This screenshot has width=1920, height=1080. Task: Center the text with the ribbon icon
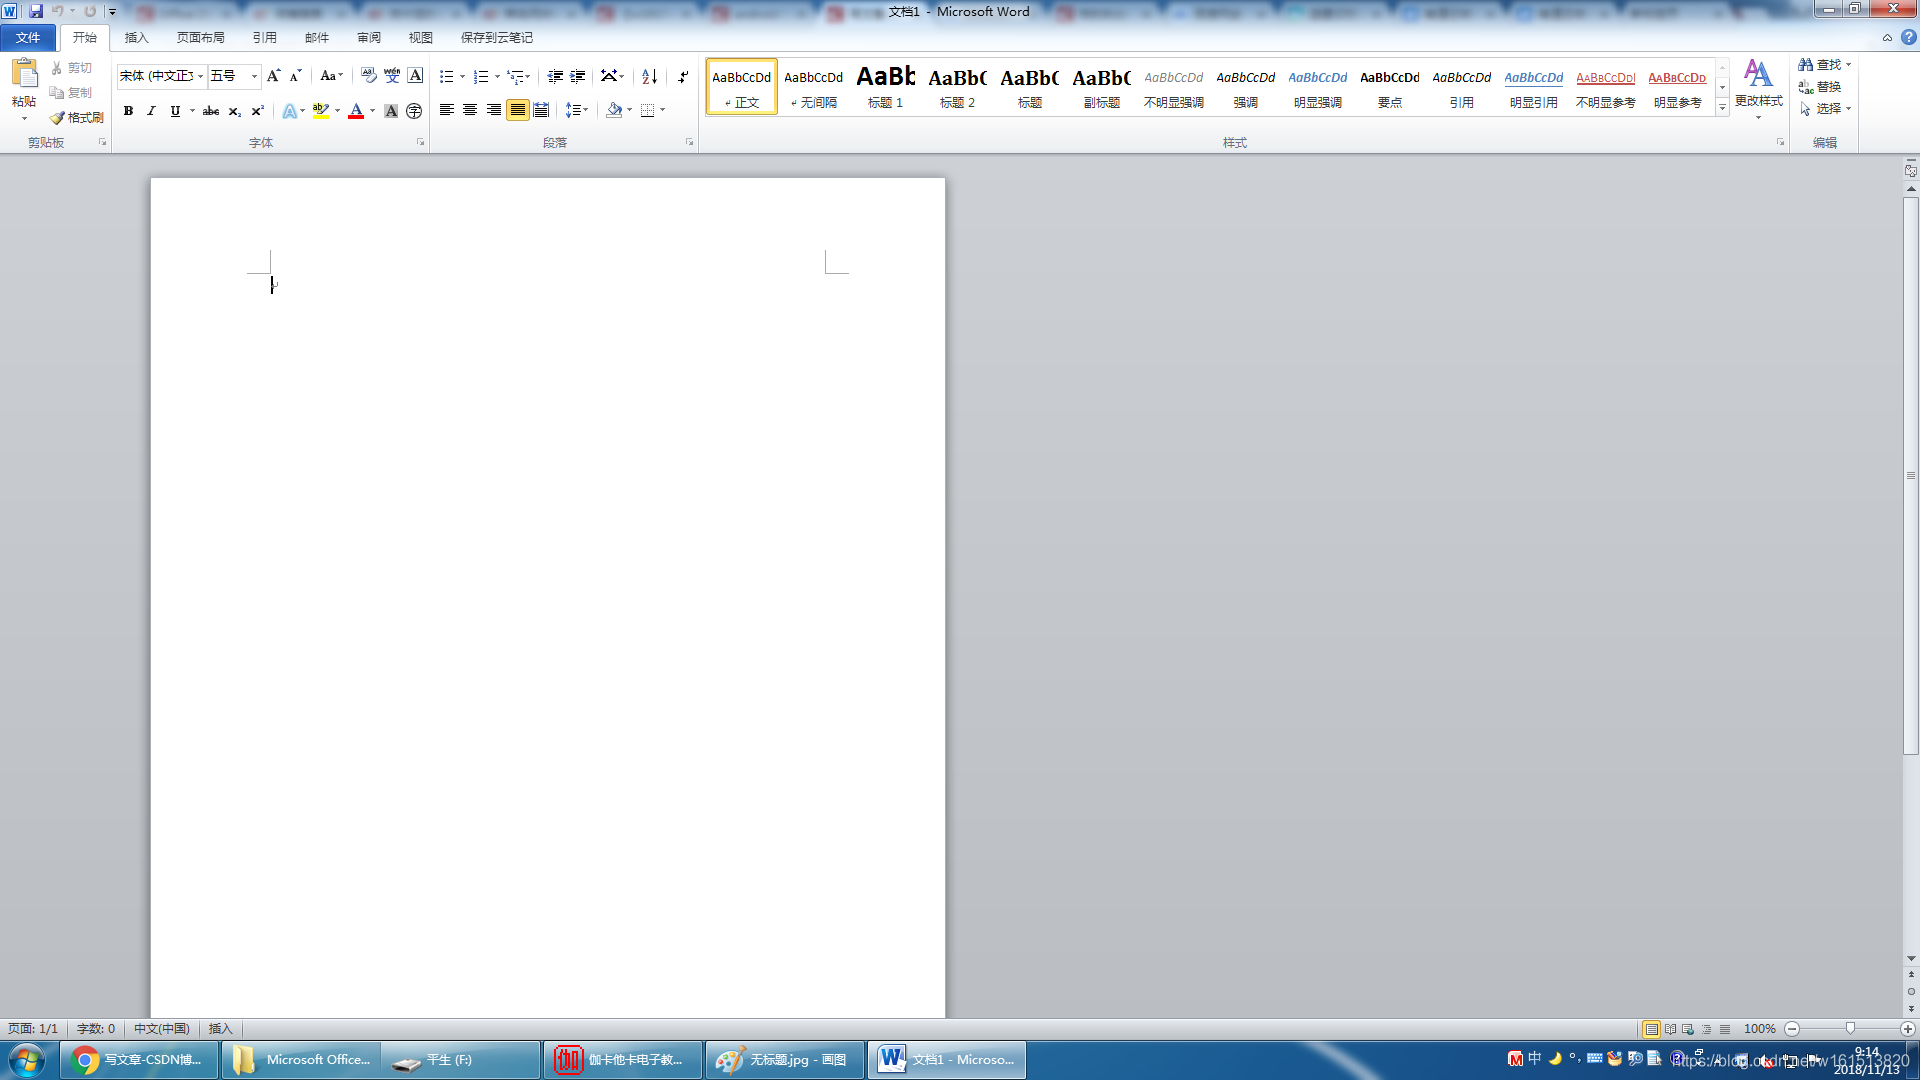(x=470, y=110)
